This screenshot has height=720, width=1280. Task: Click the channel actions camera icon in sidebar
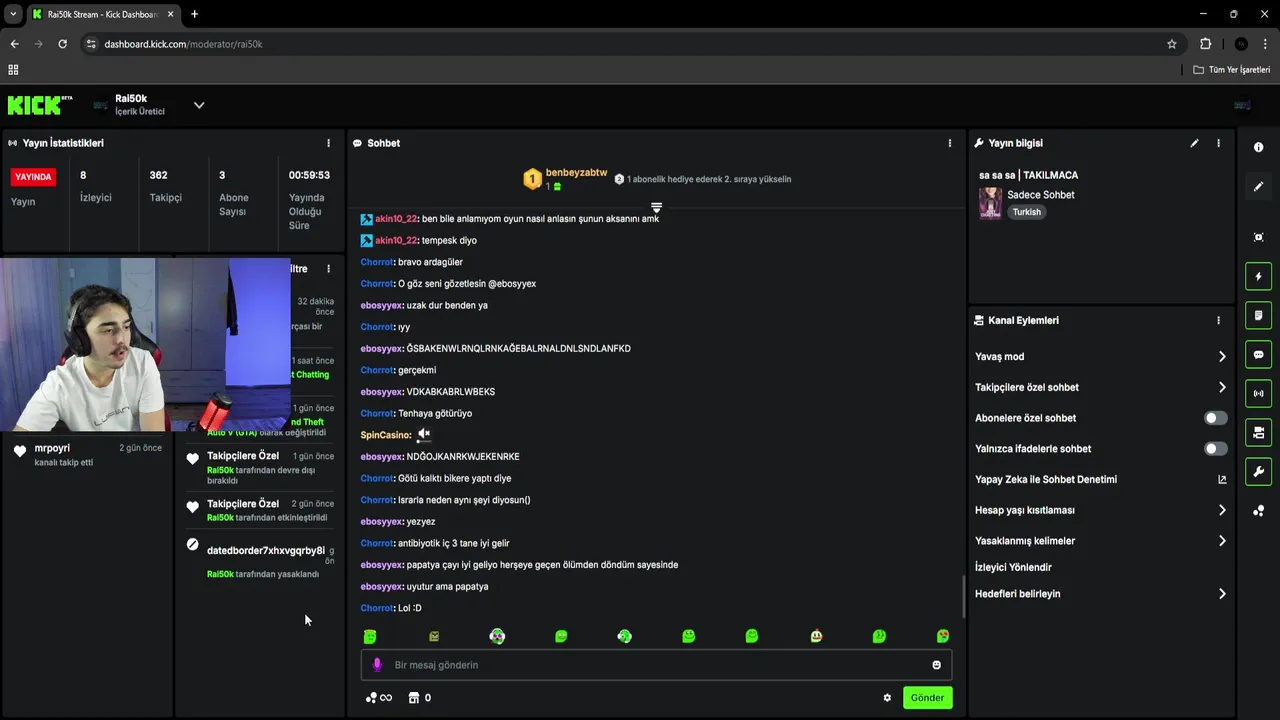(1258, 432)
